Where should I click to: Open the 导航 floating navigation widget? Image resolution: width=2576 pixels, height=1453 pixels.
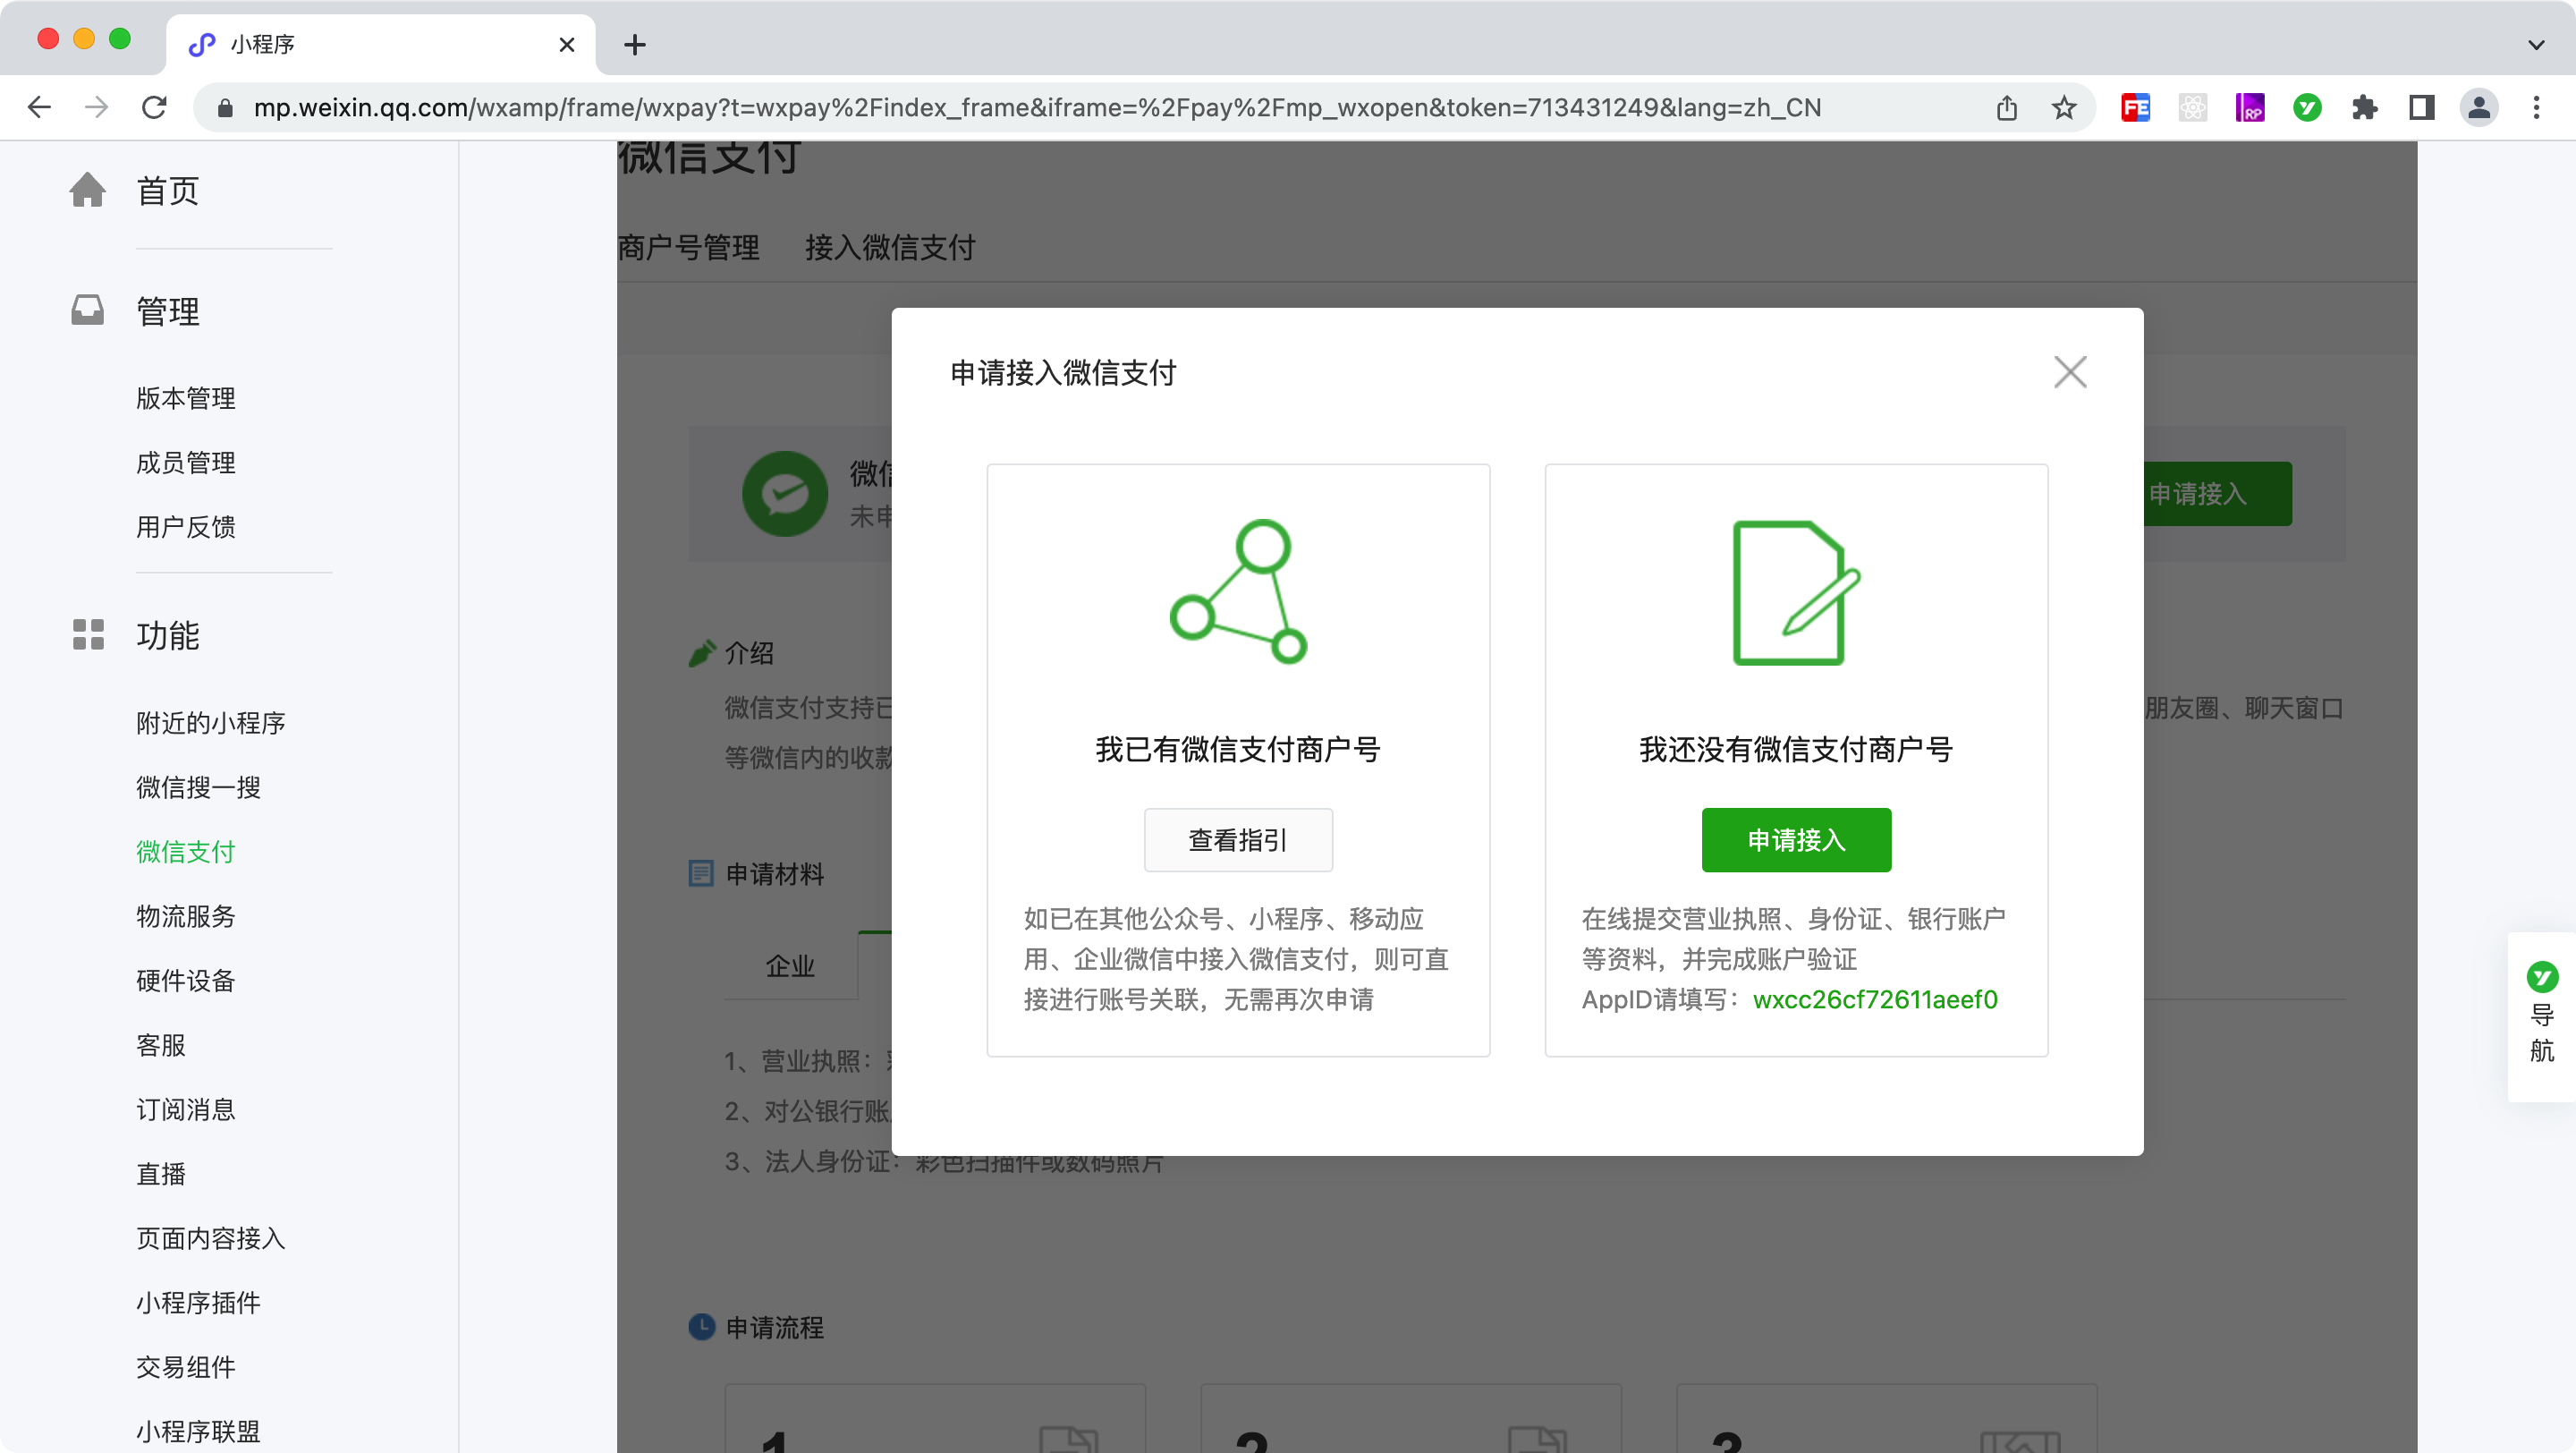coord(2541,1016)
